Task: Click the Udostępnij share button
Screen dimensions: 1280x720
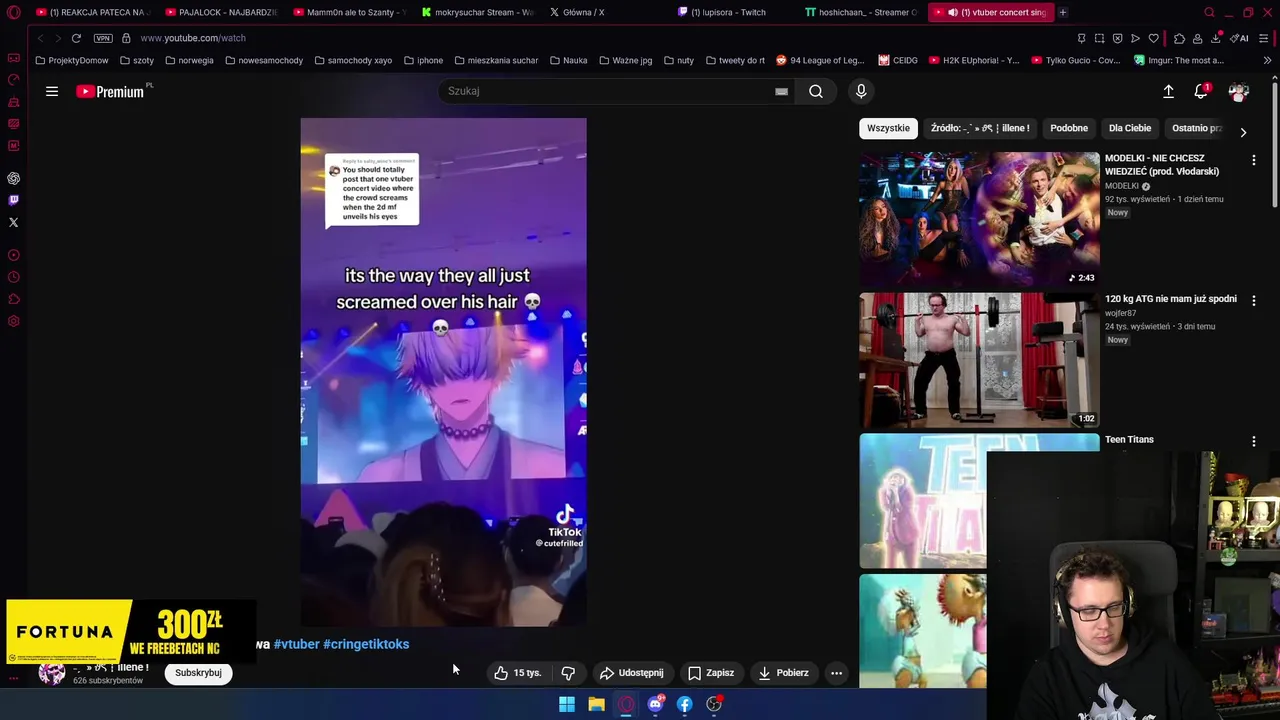Action: click(x=631, y=673)
